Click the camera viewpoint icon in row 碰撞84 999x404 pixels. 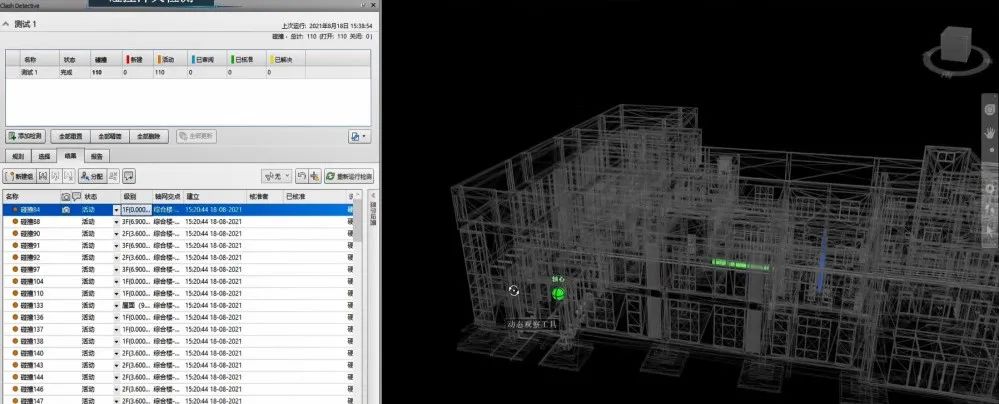click(66, 211)
